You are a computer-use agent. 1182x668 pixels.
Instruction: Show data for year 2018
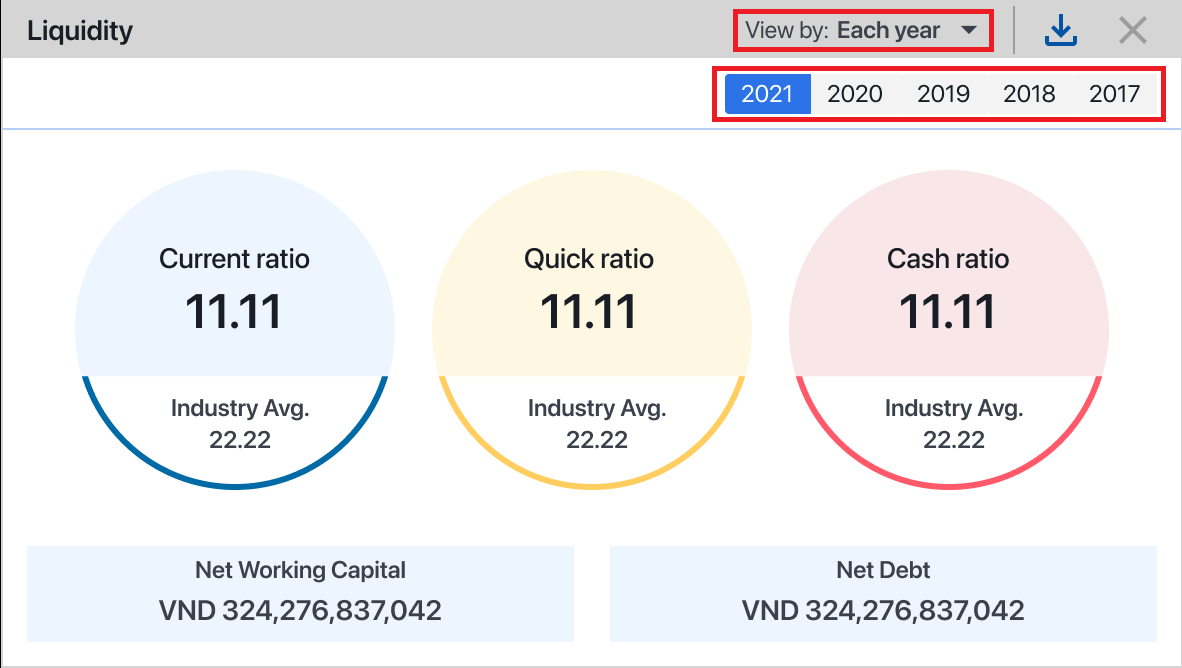(1029, 94)
